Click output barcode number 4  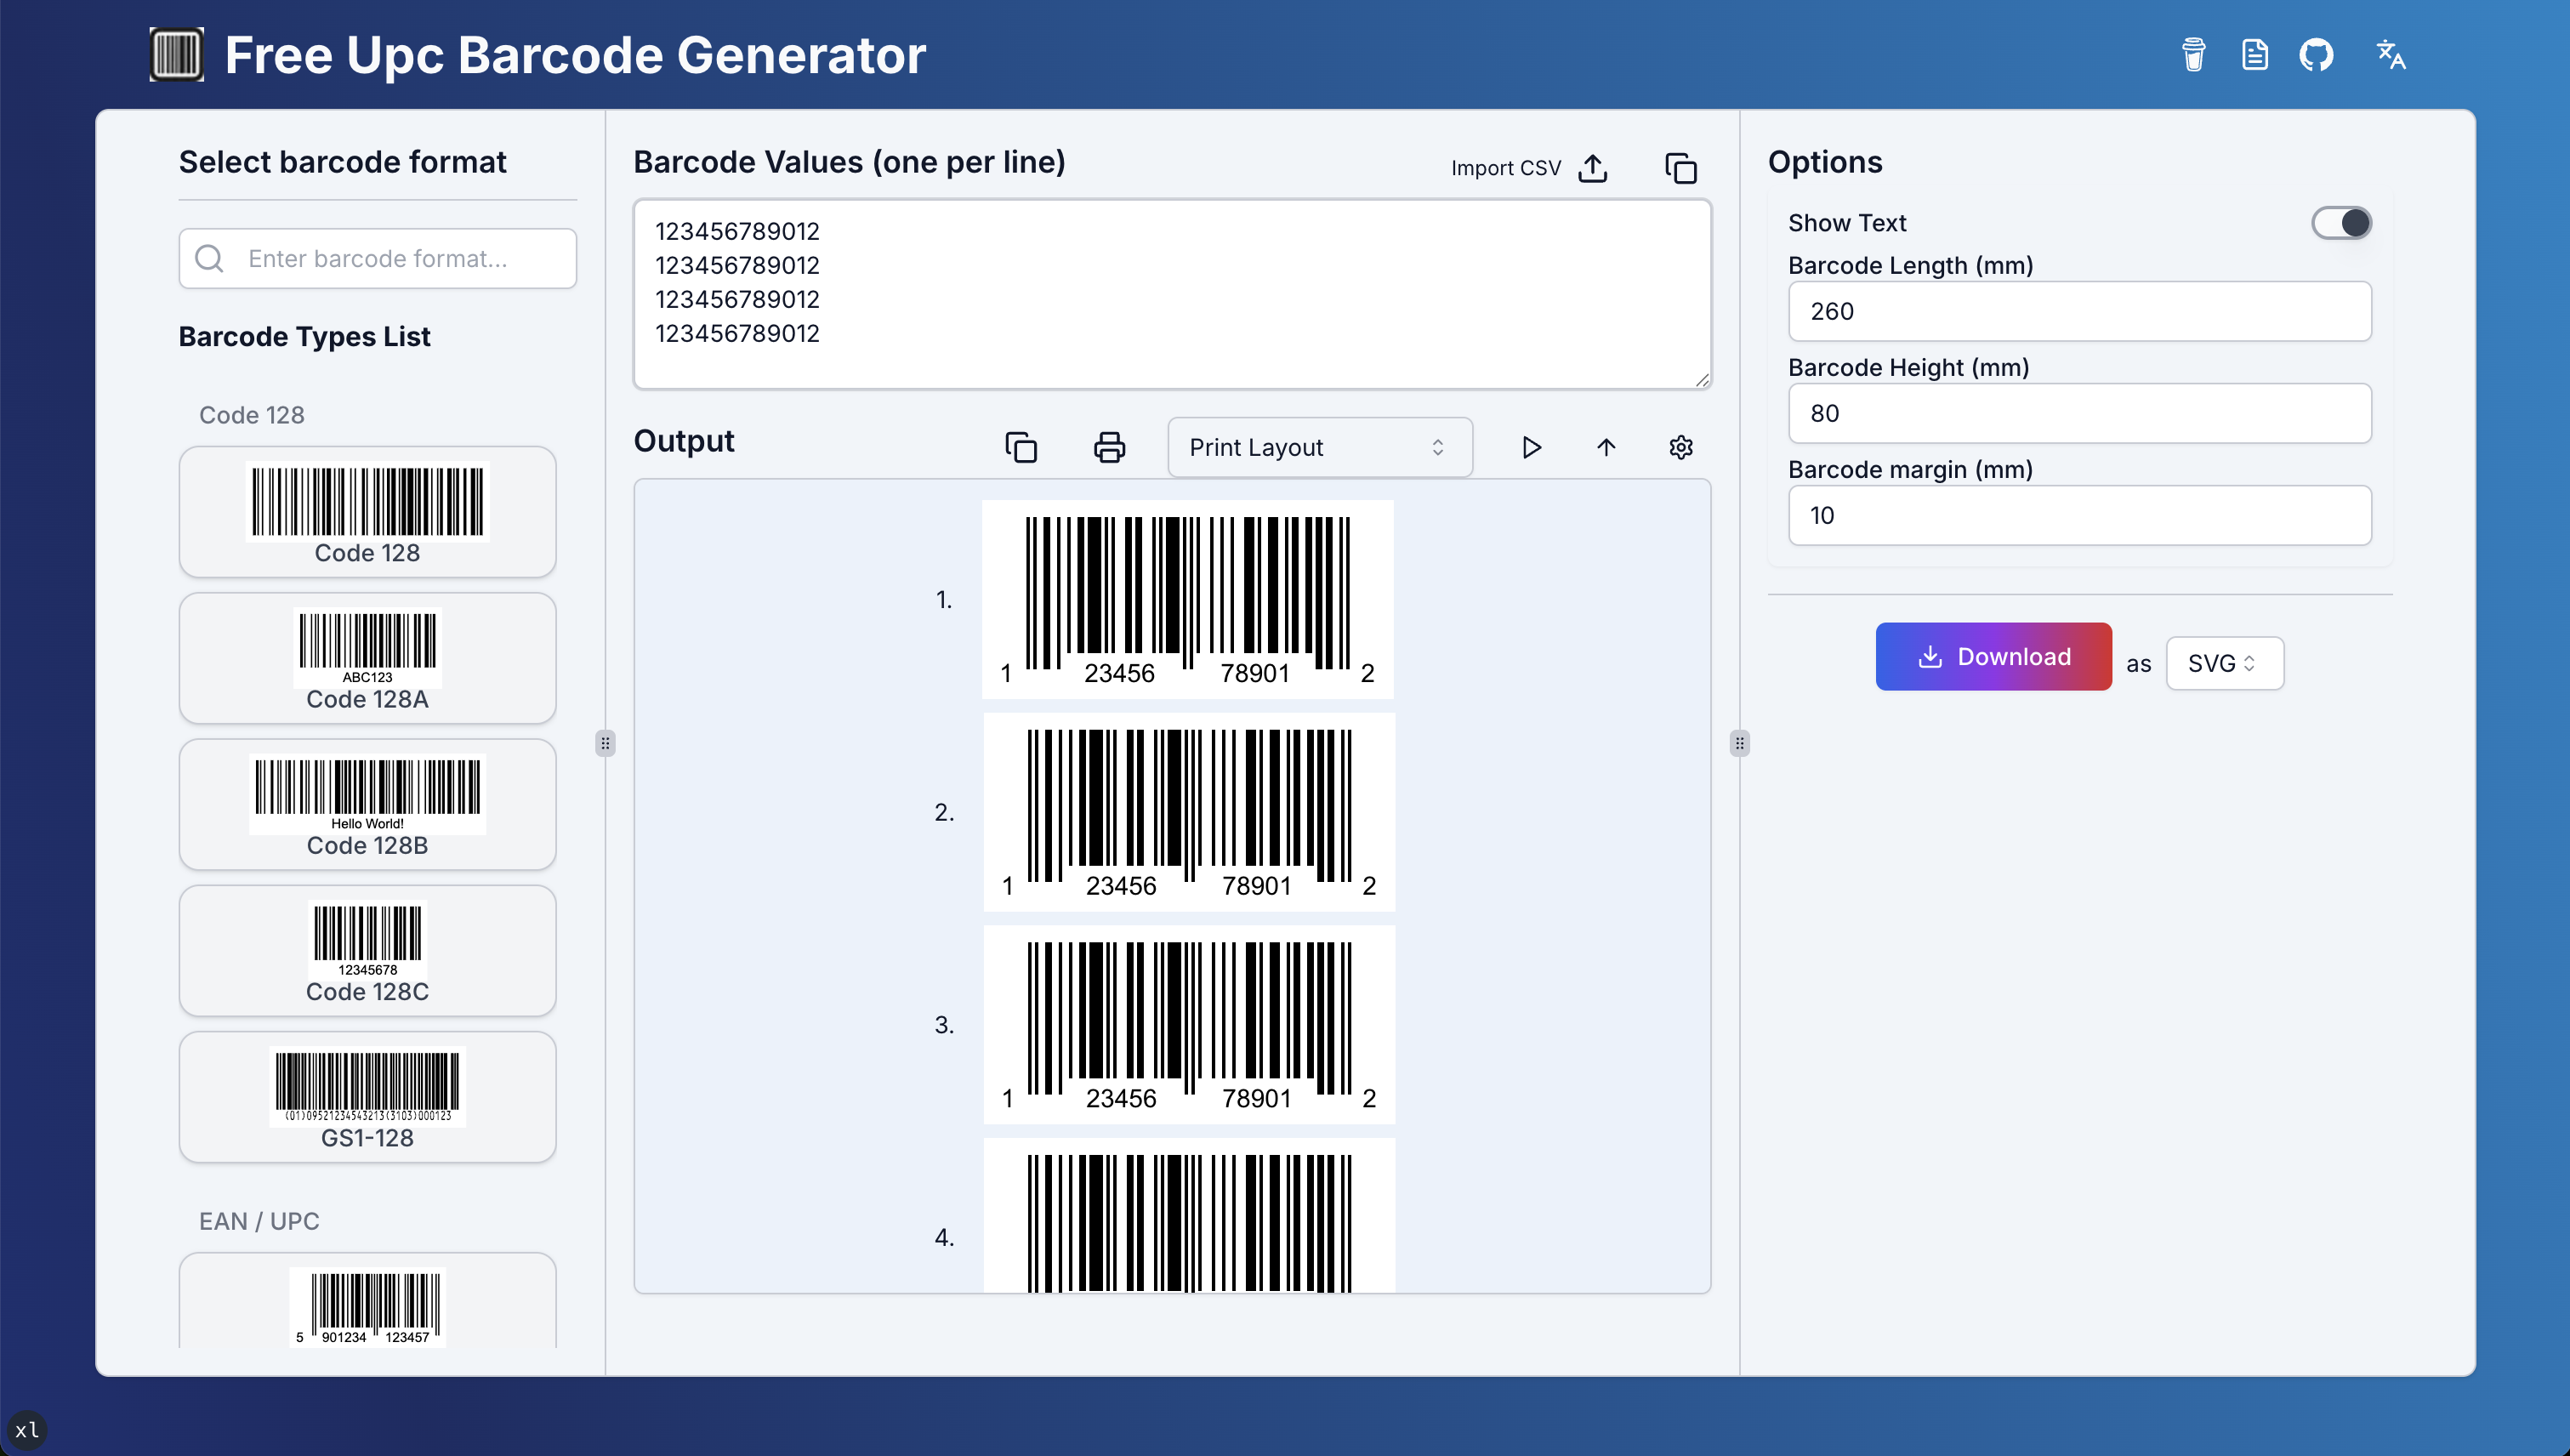coord(1189,1216)
